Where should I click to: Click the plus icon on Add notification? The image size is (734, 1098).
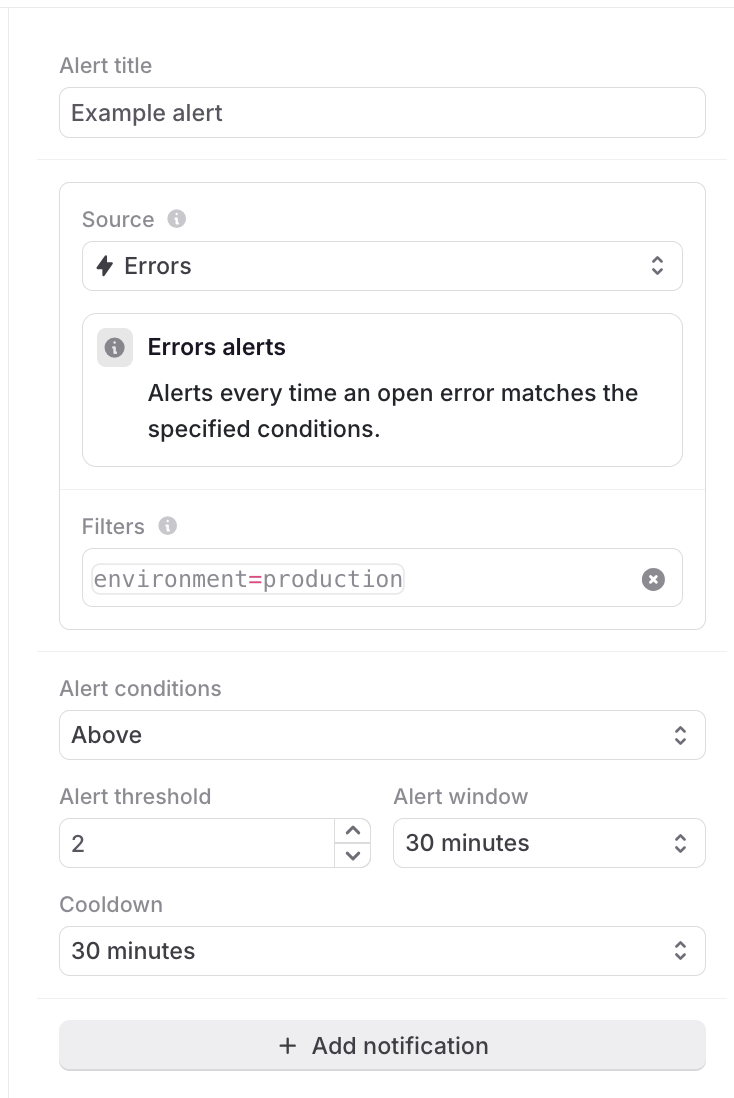(287, 1045)
